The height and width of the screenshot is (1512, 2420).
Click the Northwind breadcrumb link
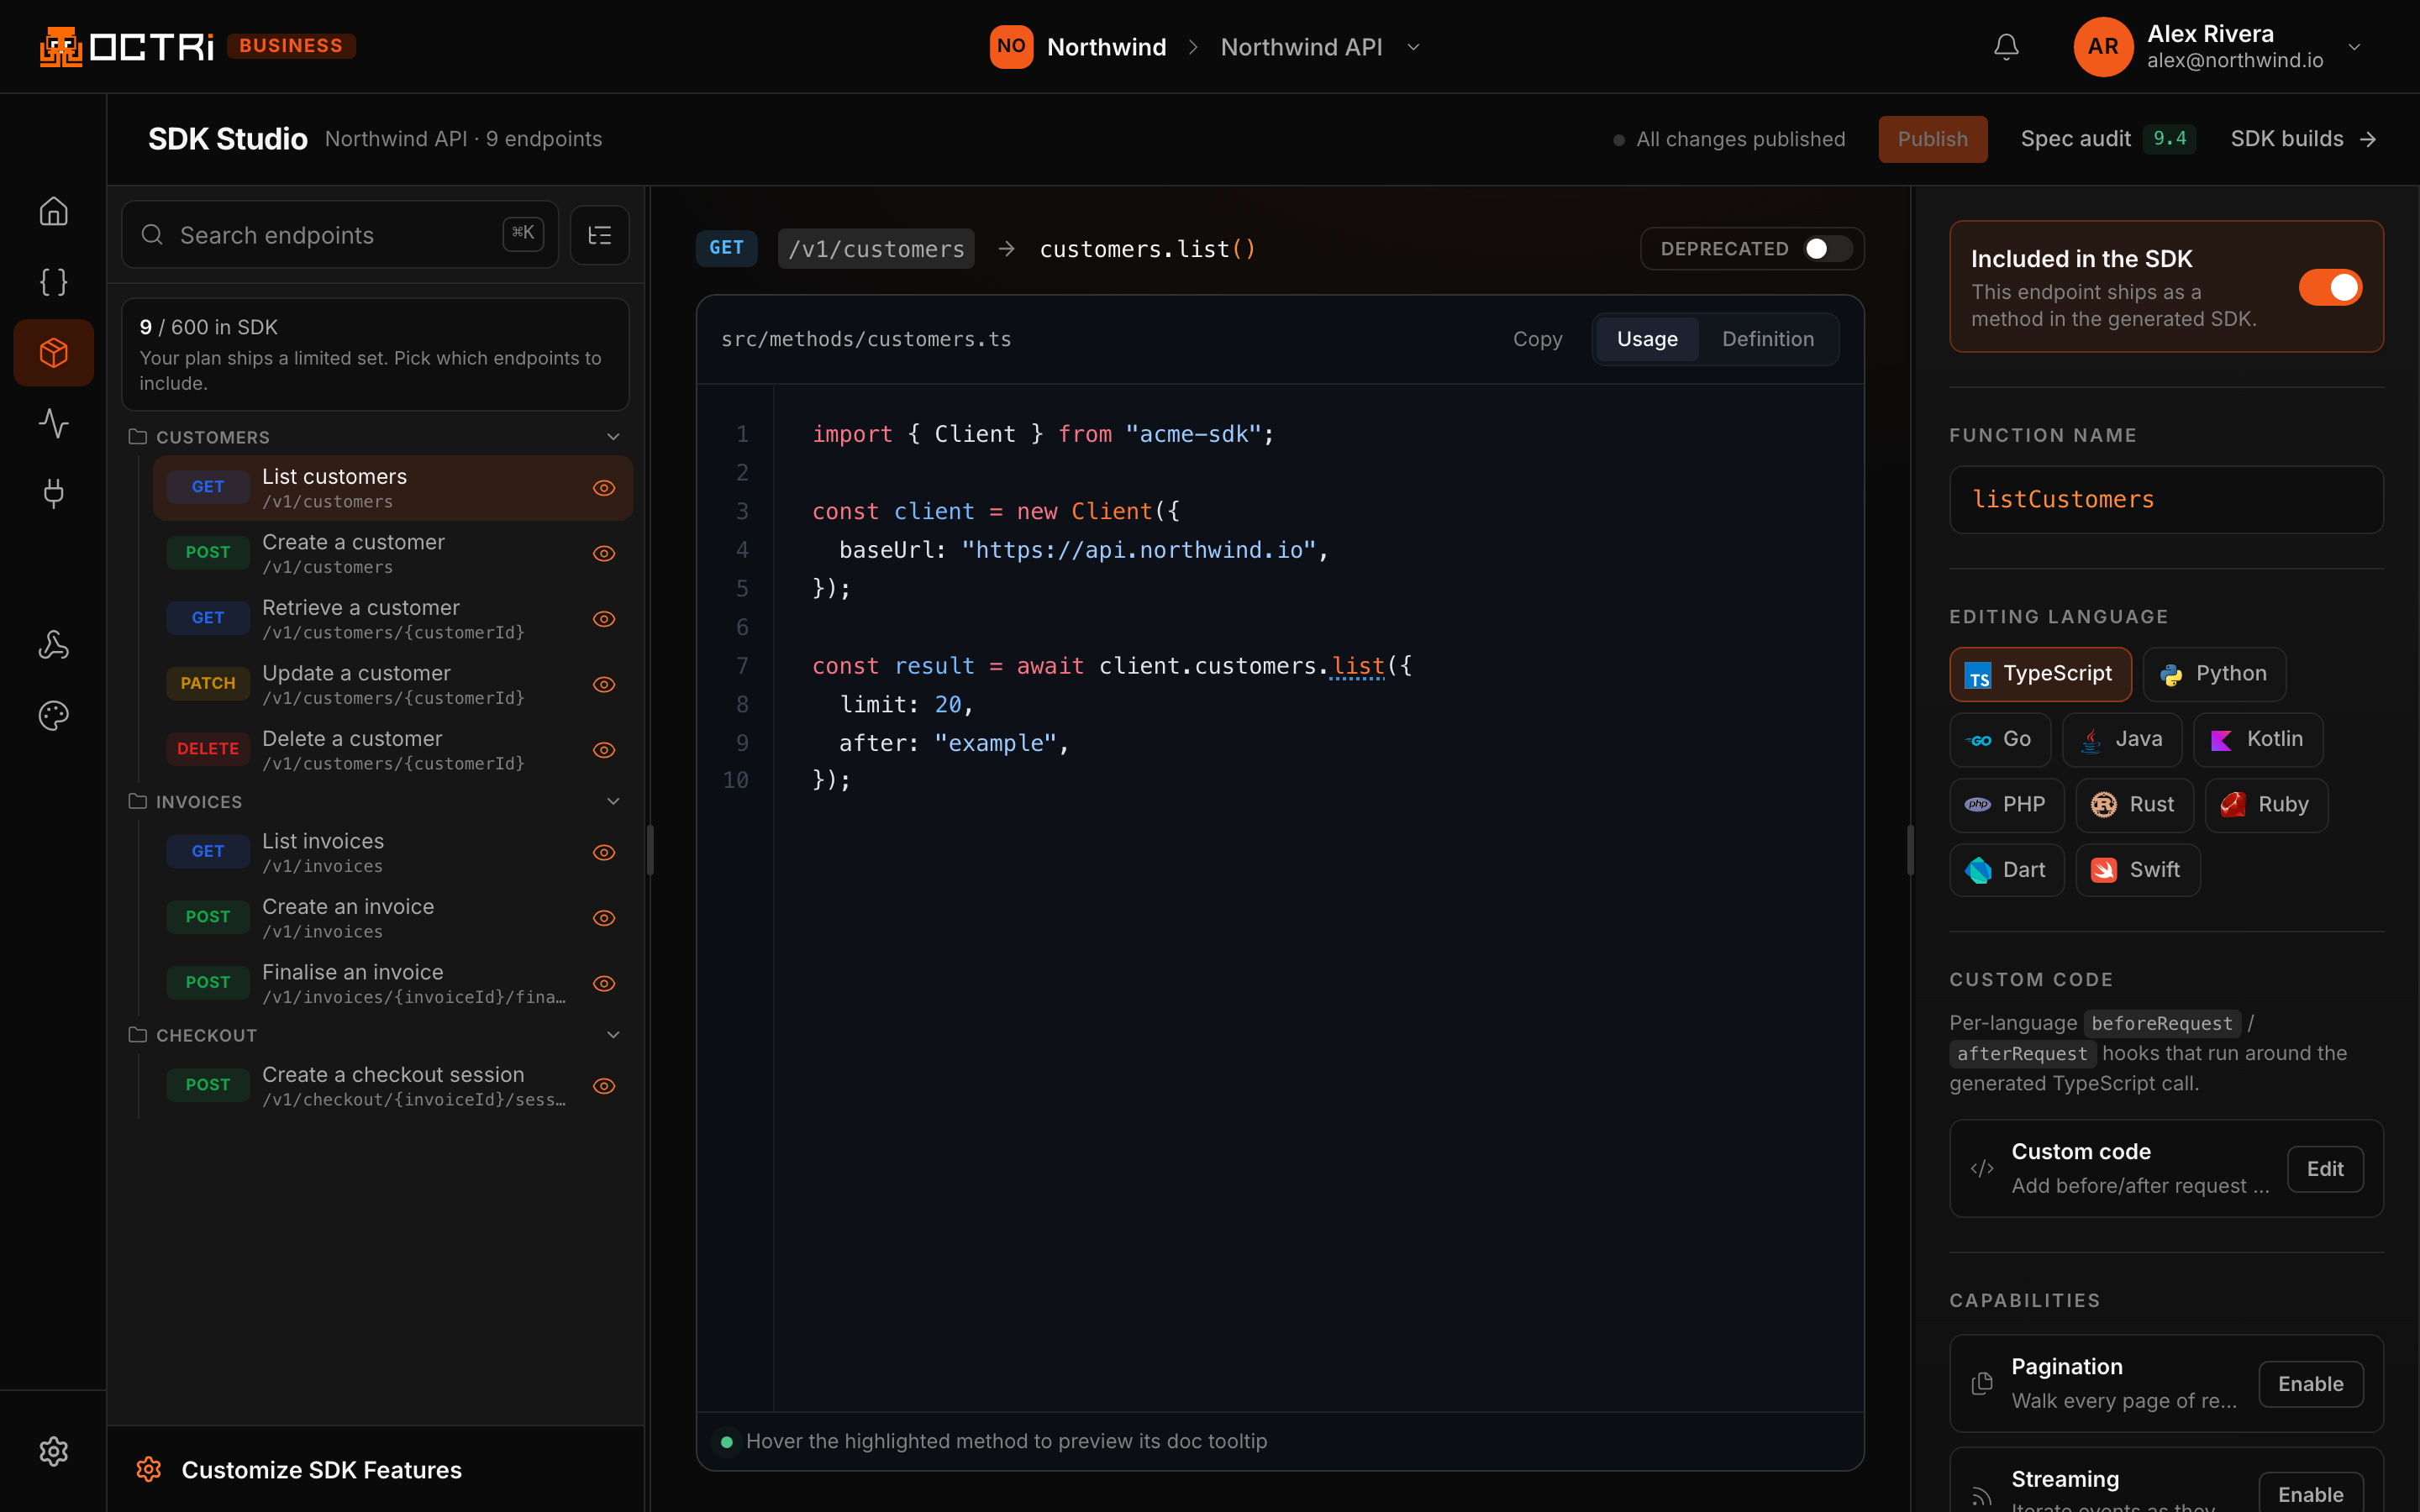tap(1106, 47)
